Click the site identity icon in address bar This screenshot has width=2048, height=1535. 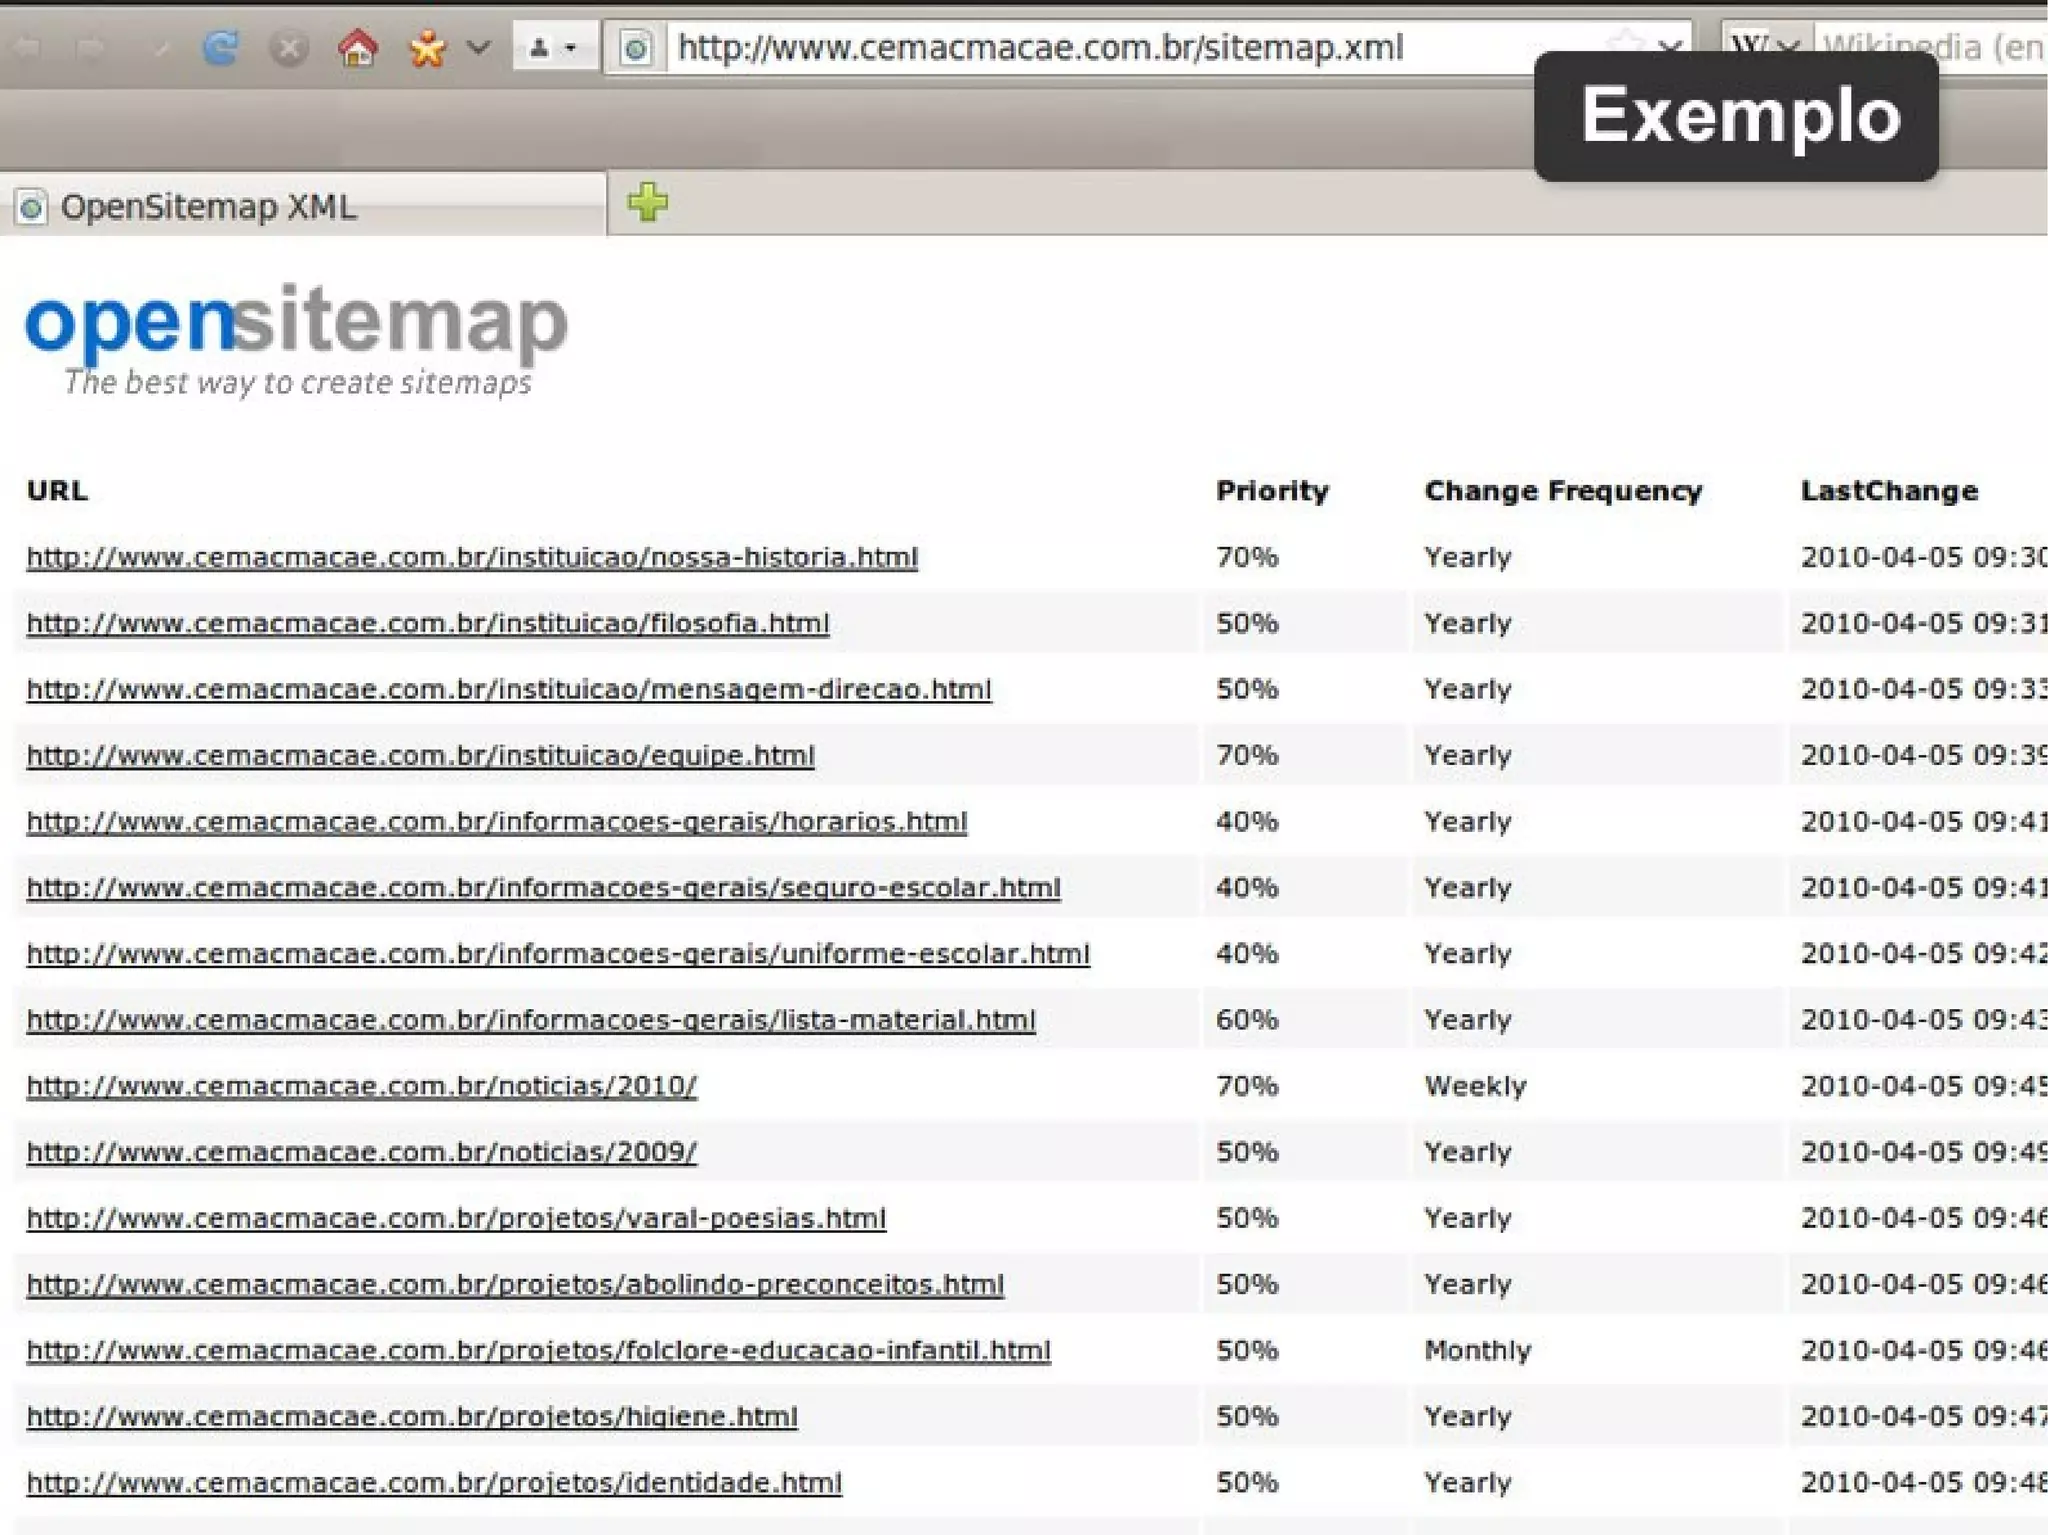pos(636,47)
